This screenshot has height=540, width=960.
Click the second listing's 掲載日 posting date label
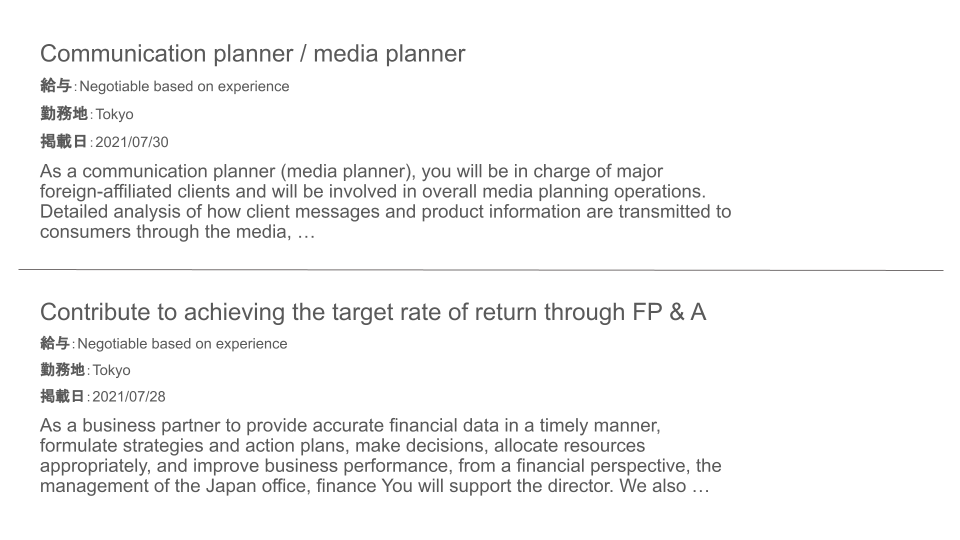pos(62,396)
